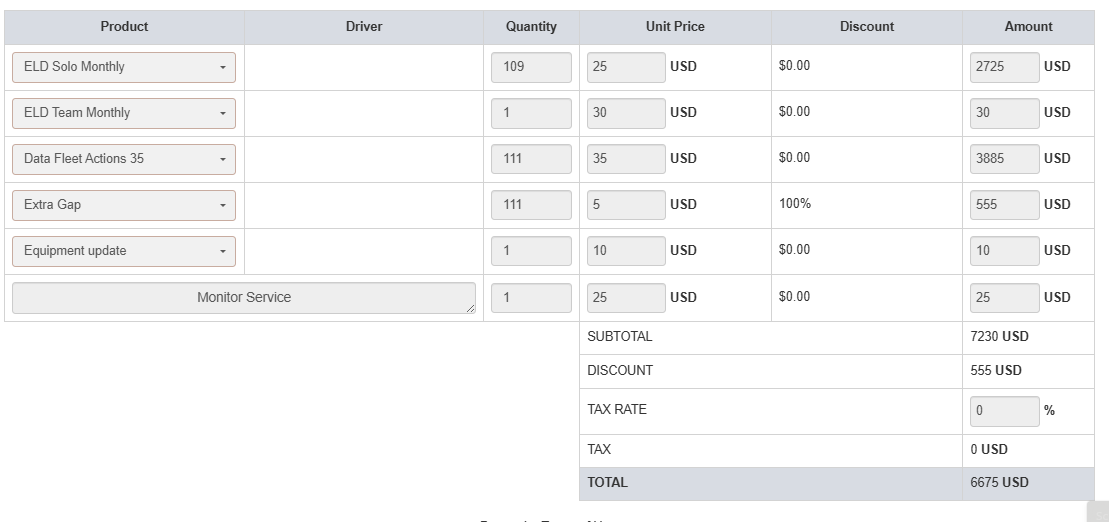This screenshot has height=522, width=1109.
Task: Click the Quantity column header
Action: (531, 27)
